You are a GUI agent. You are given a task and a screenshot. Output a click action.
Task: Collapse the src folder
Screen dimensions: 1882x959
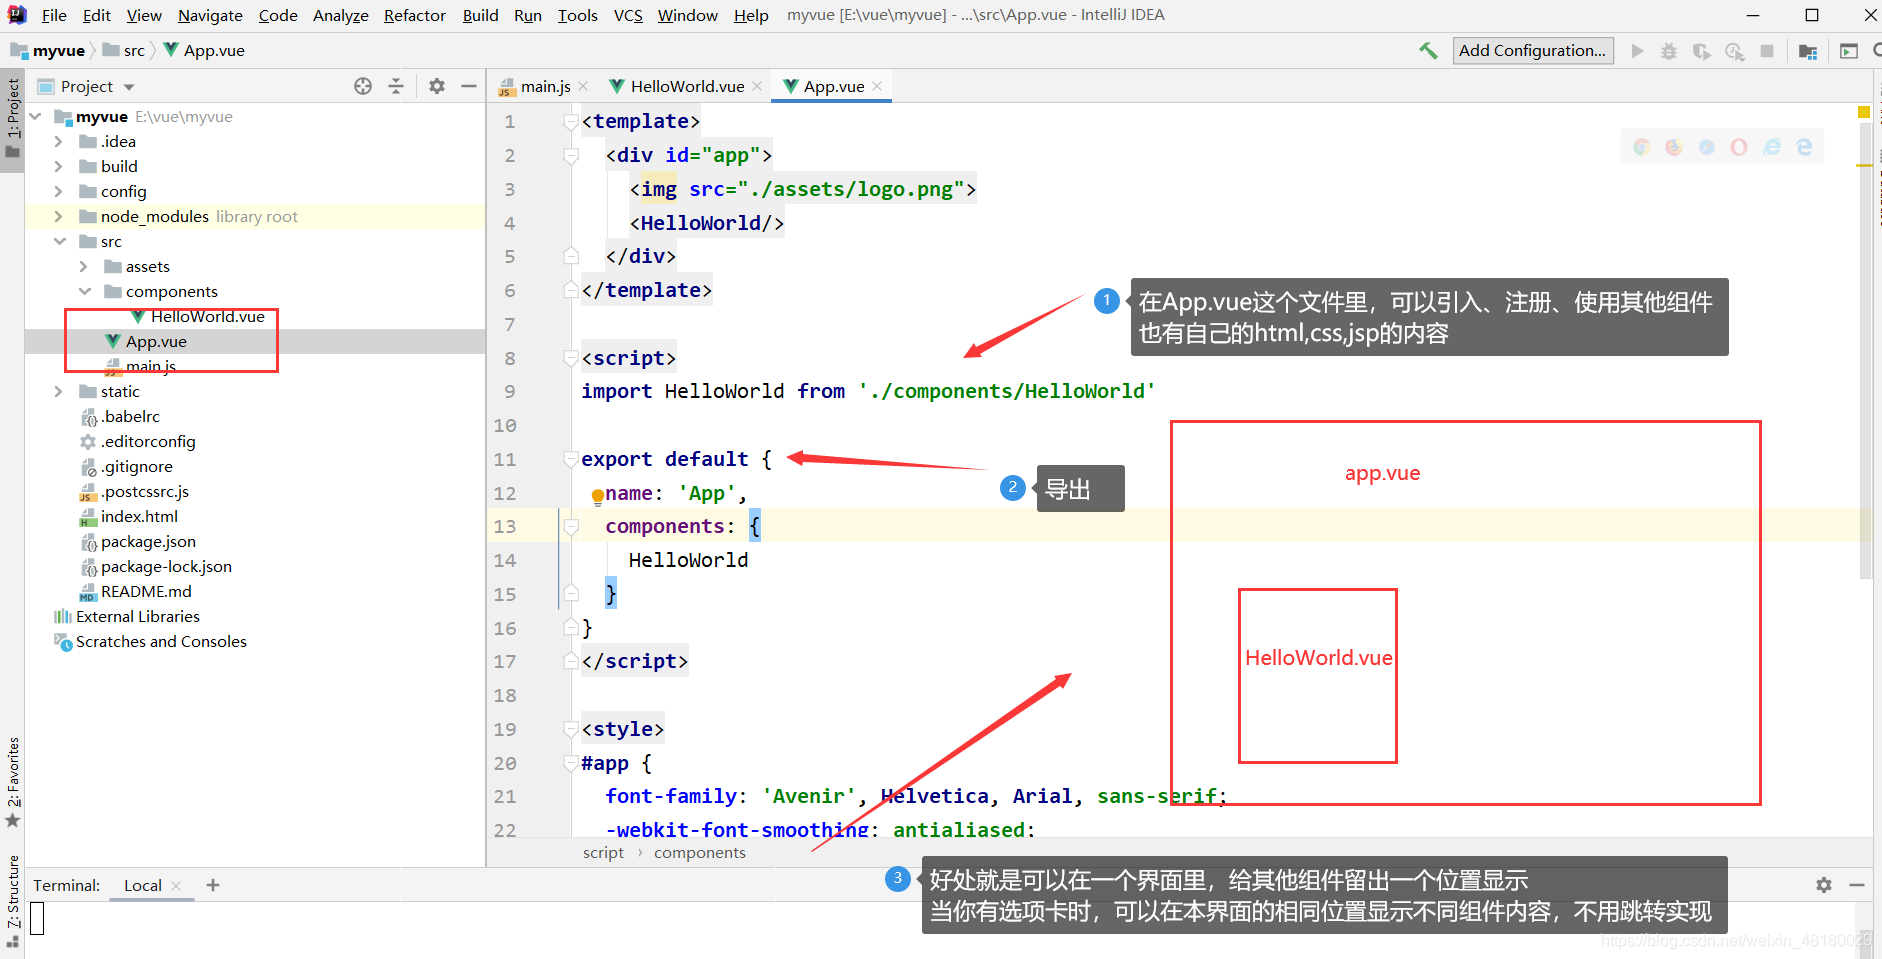click(x=59, y=241)
